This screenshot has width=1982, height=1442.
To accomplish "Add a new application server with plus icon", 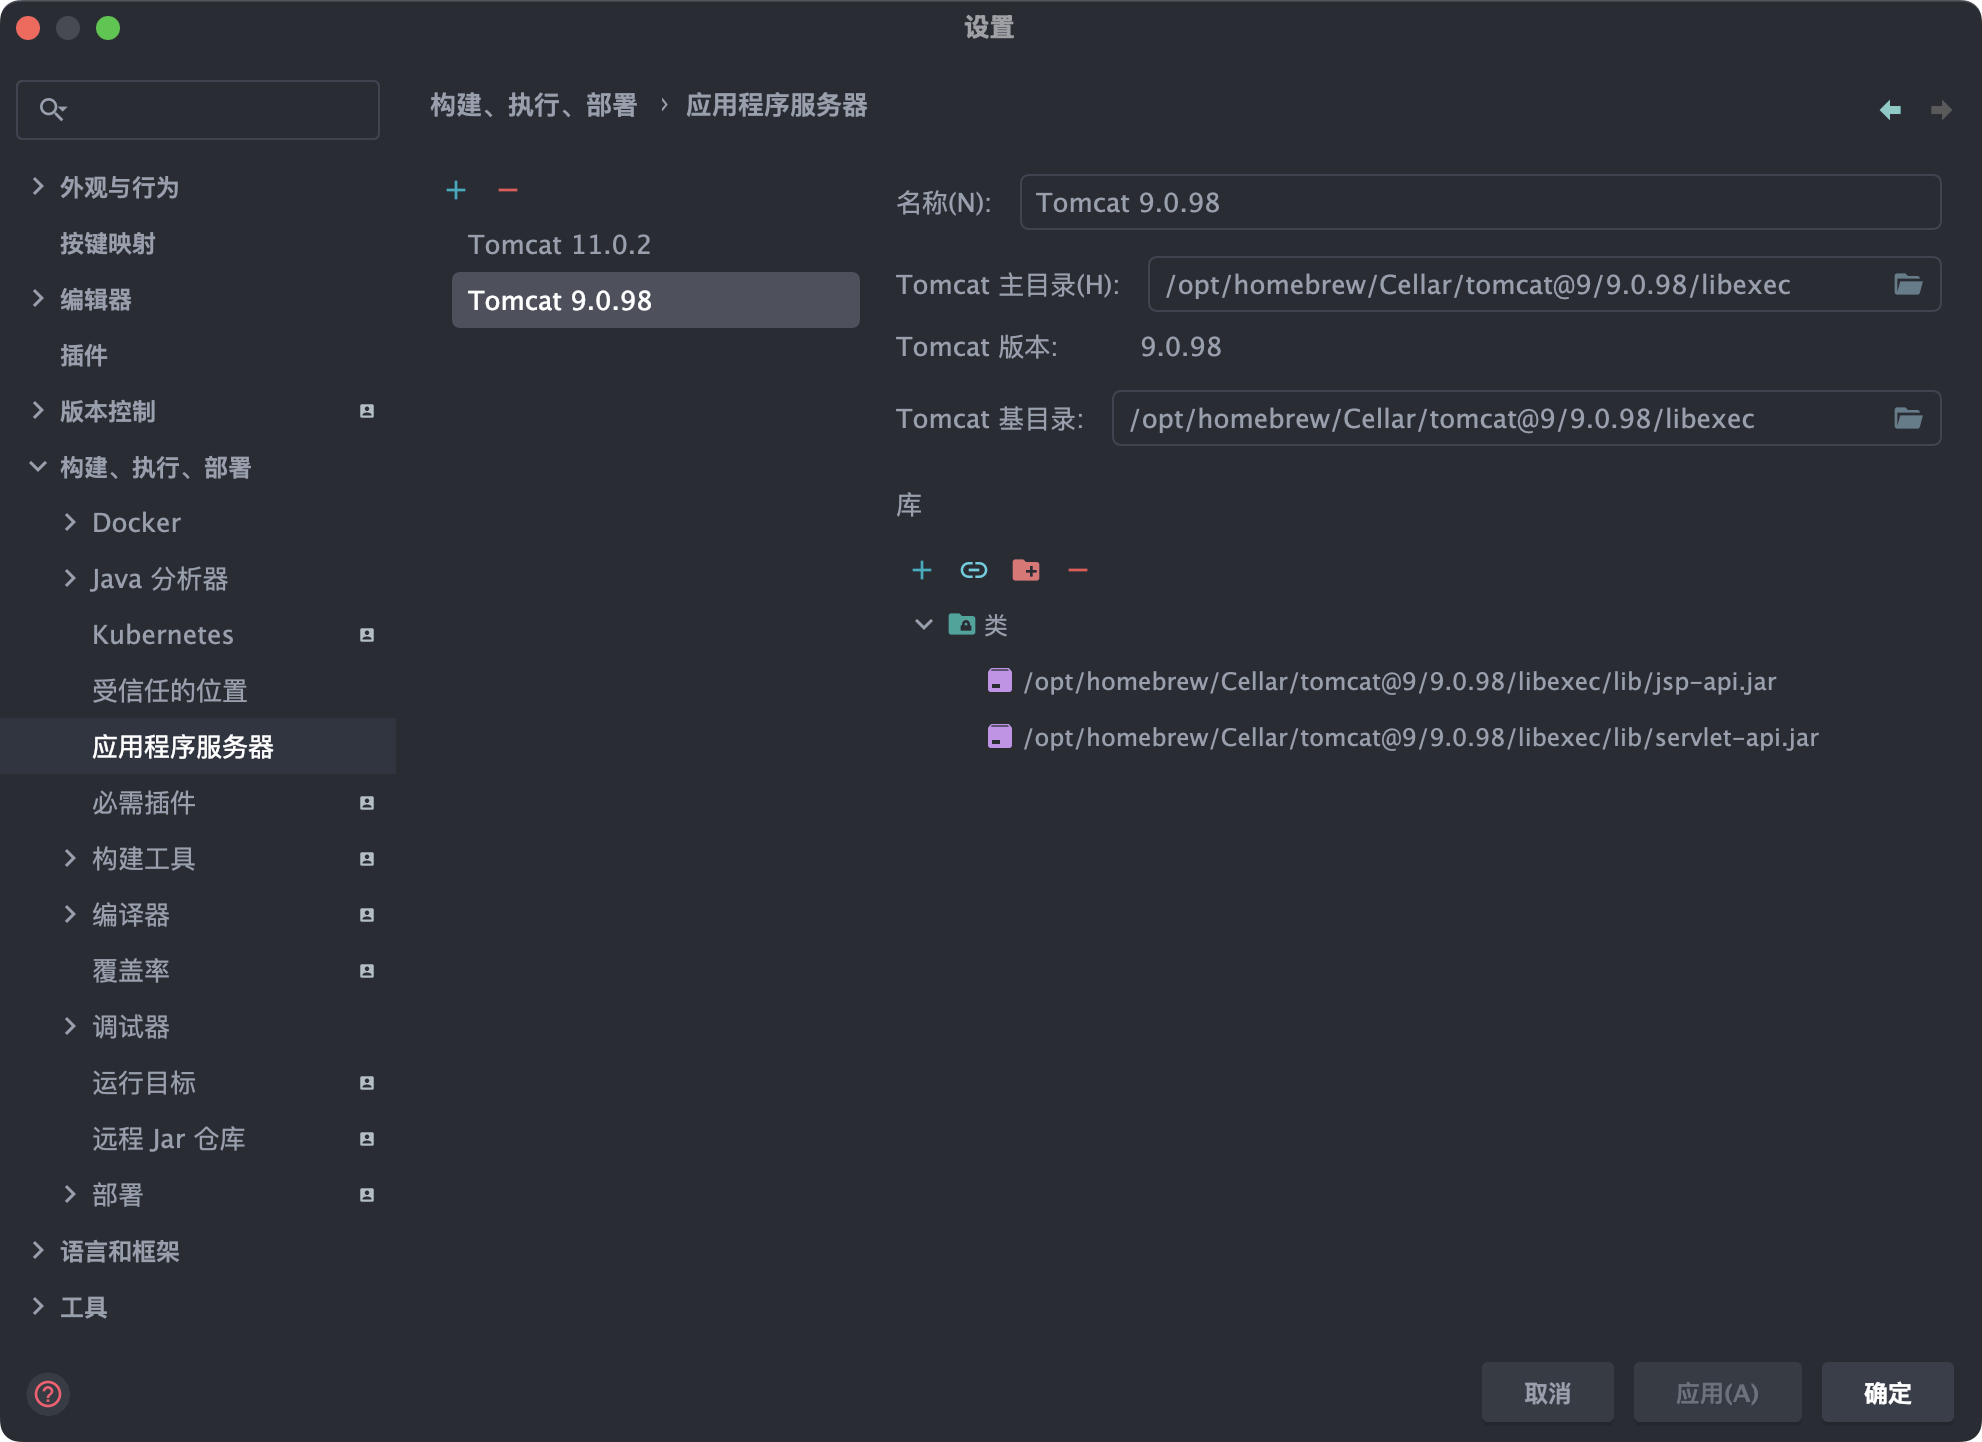I will coord(456,190).
